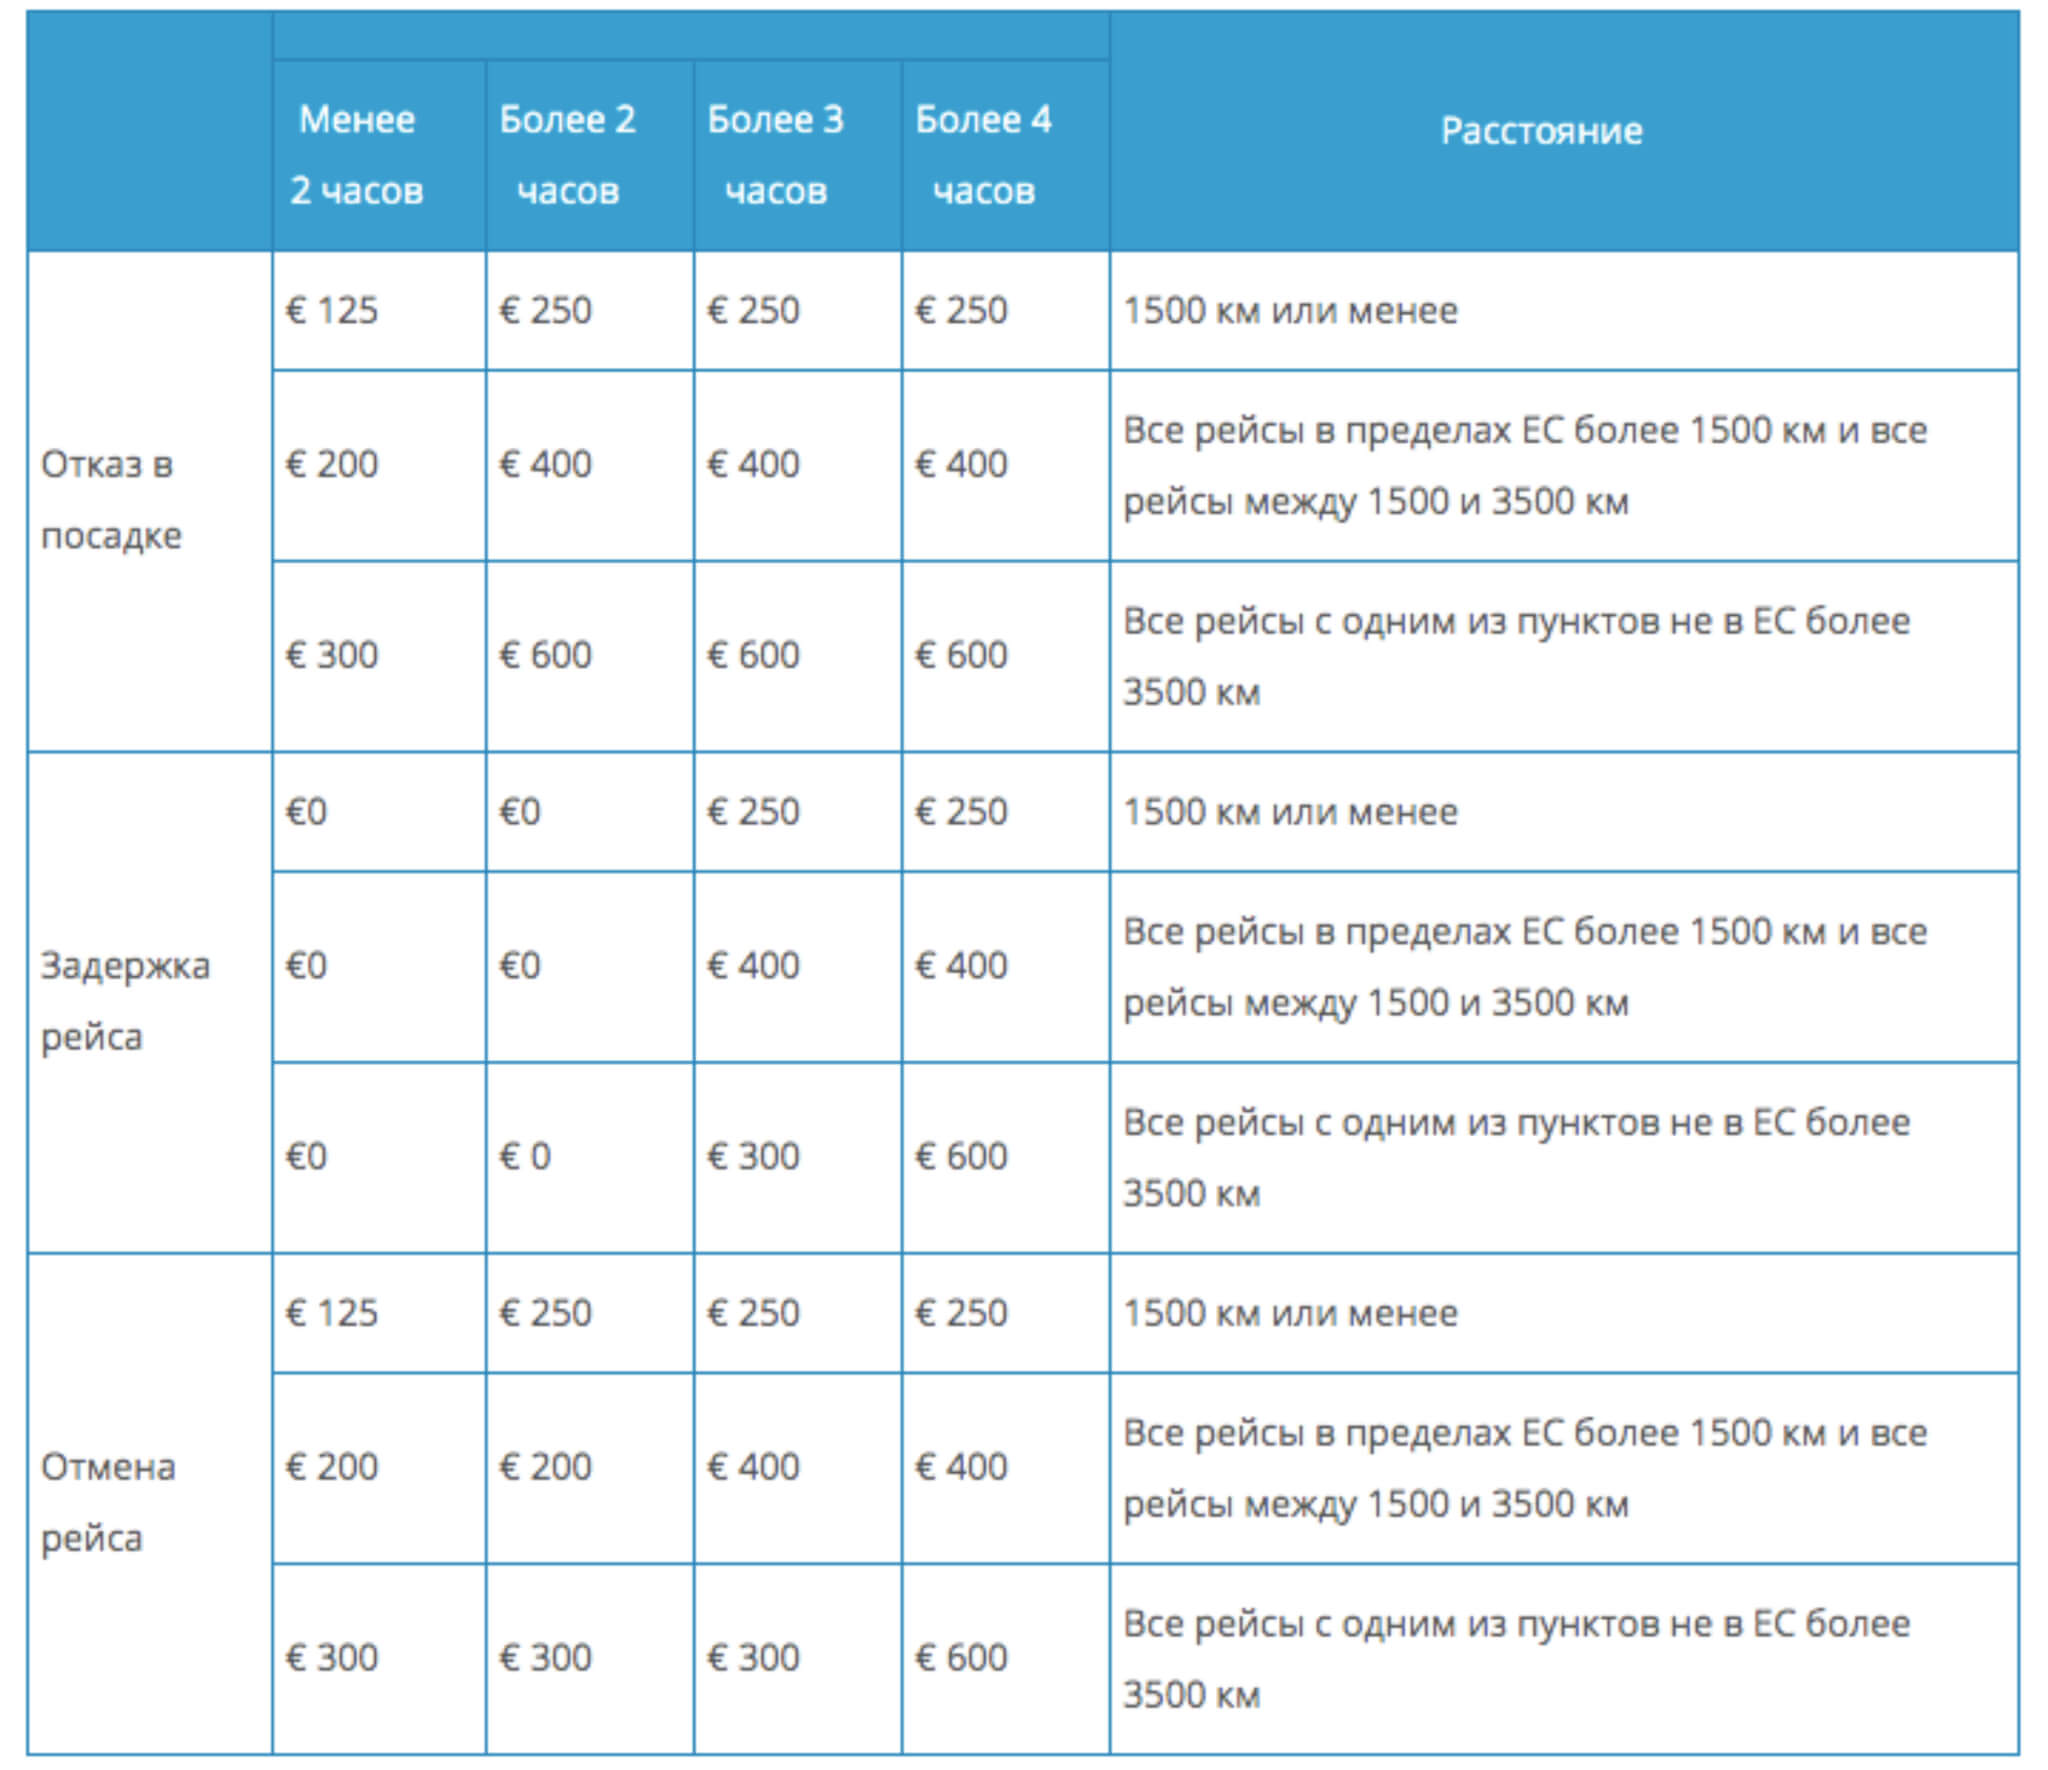Screen dimensions: 2048x1770
Task: Select the Менее 2 часов header cell
Action: click(356, 155)
